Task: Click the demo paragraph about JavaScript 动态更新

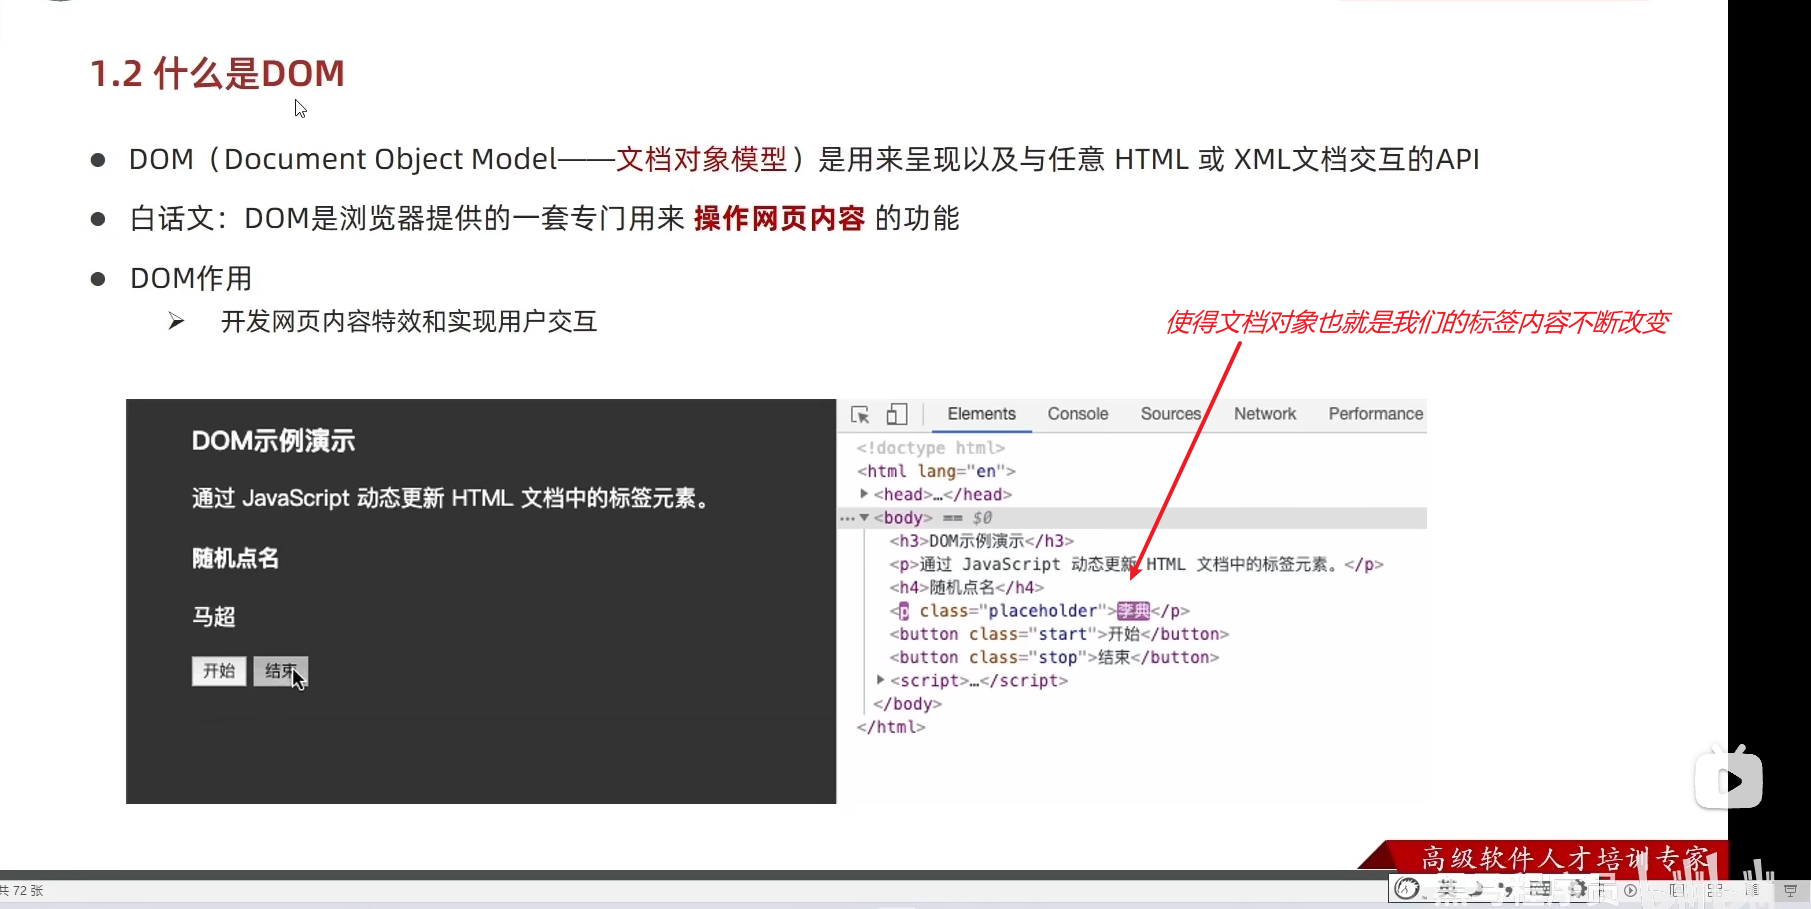Action: [x=450, y=498]
